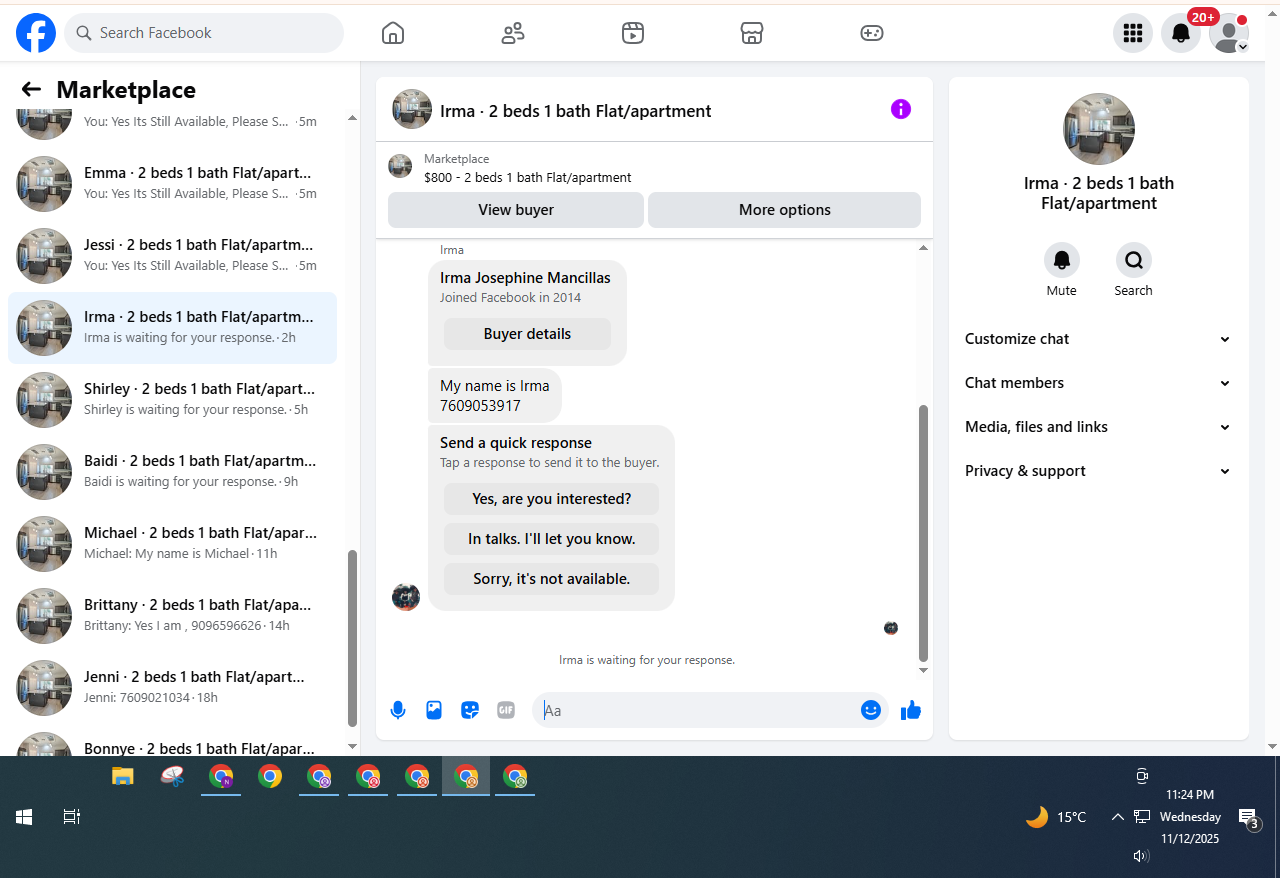Viewport: 1280px width, 878px height.
Task: Open the notifications bell with 20+ badge
Action: [1181, 33]
